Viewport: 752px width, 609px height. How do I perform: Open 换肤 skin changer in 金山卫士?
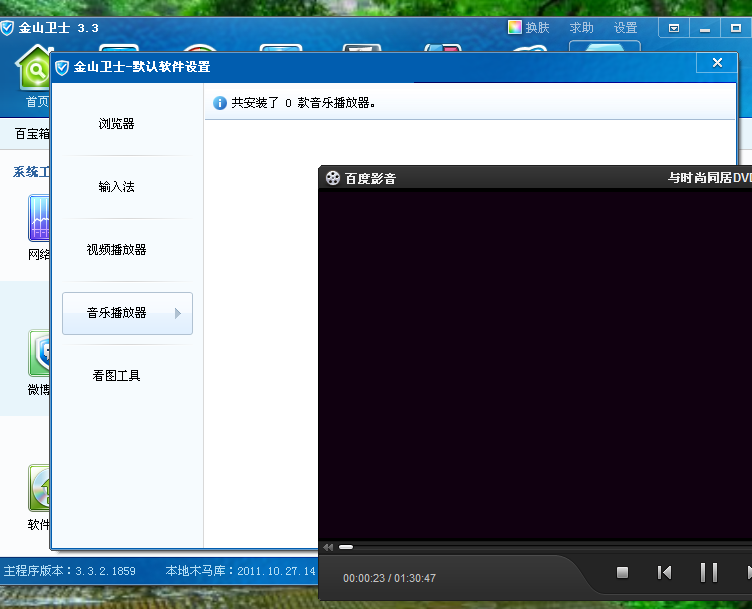[x=537, y=27]
